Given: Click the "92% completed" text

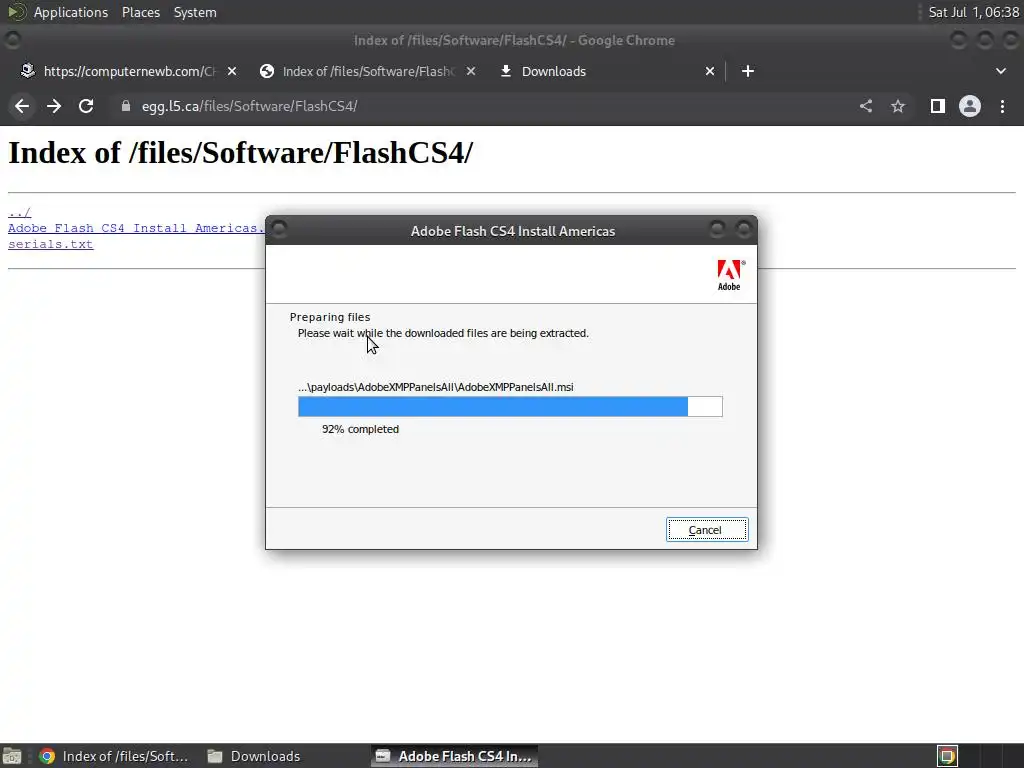Looking at the screenshot, I should coord(360,429).
